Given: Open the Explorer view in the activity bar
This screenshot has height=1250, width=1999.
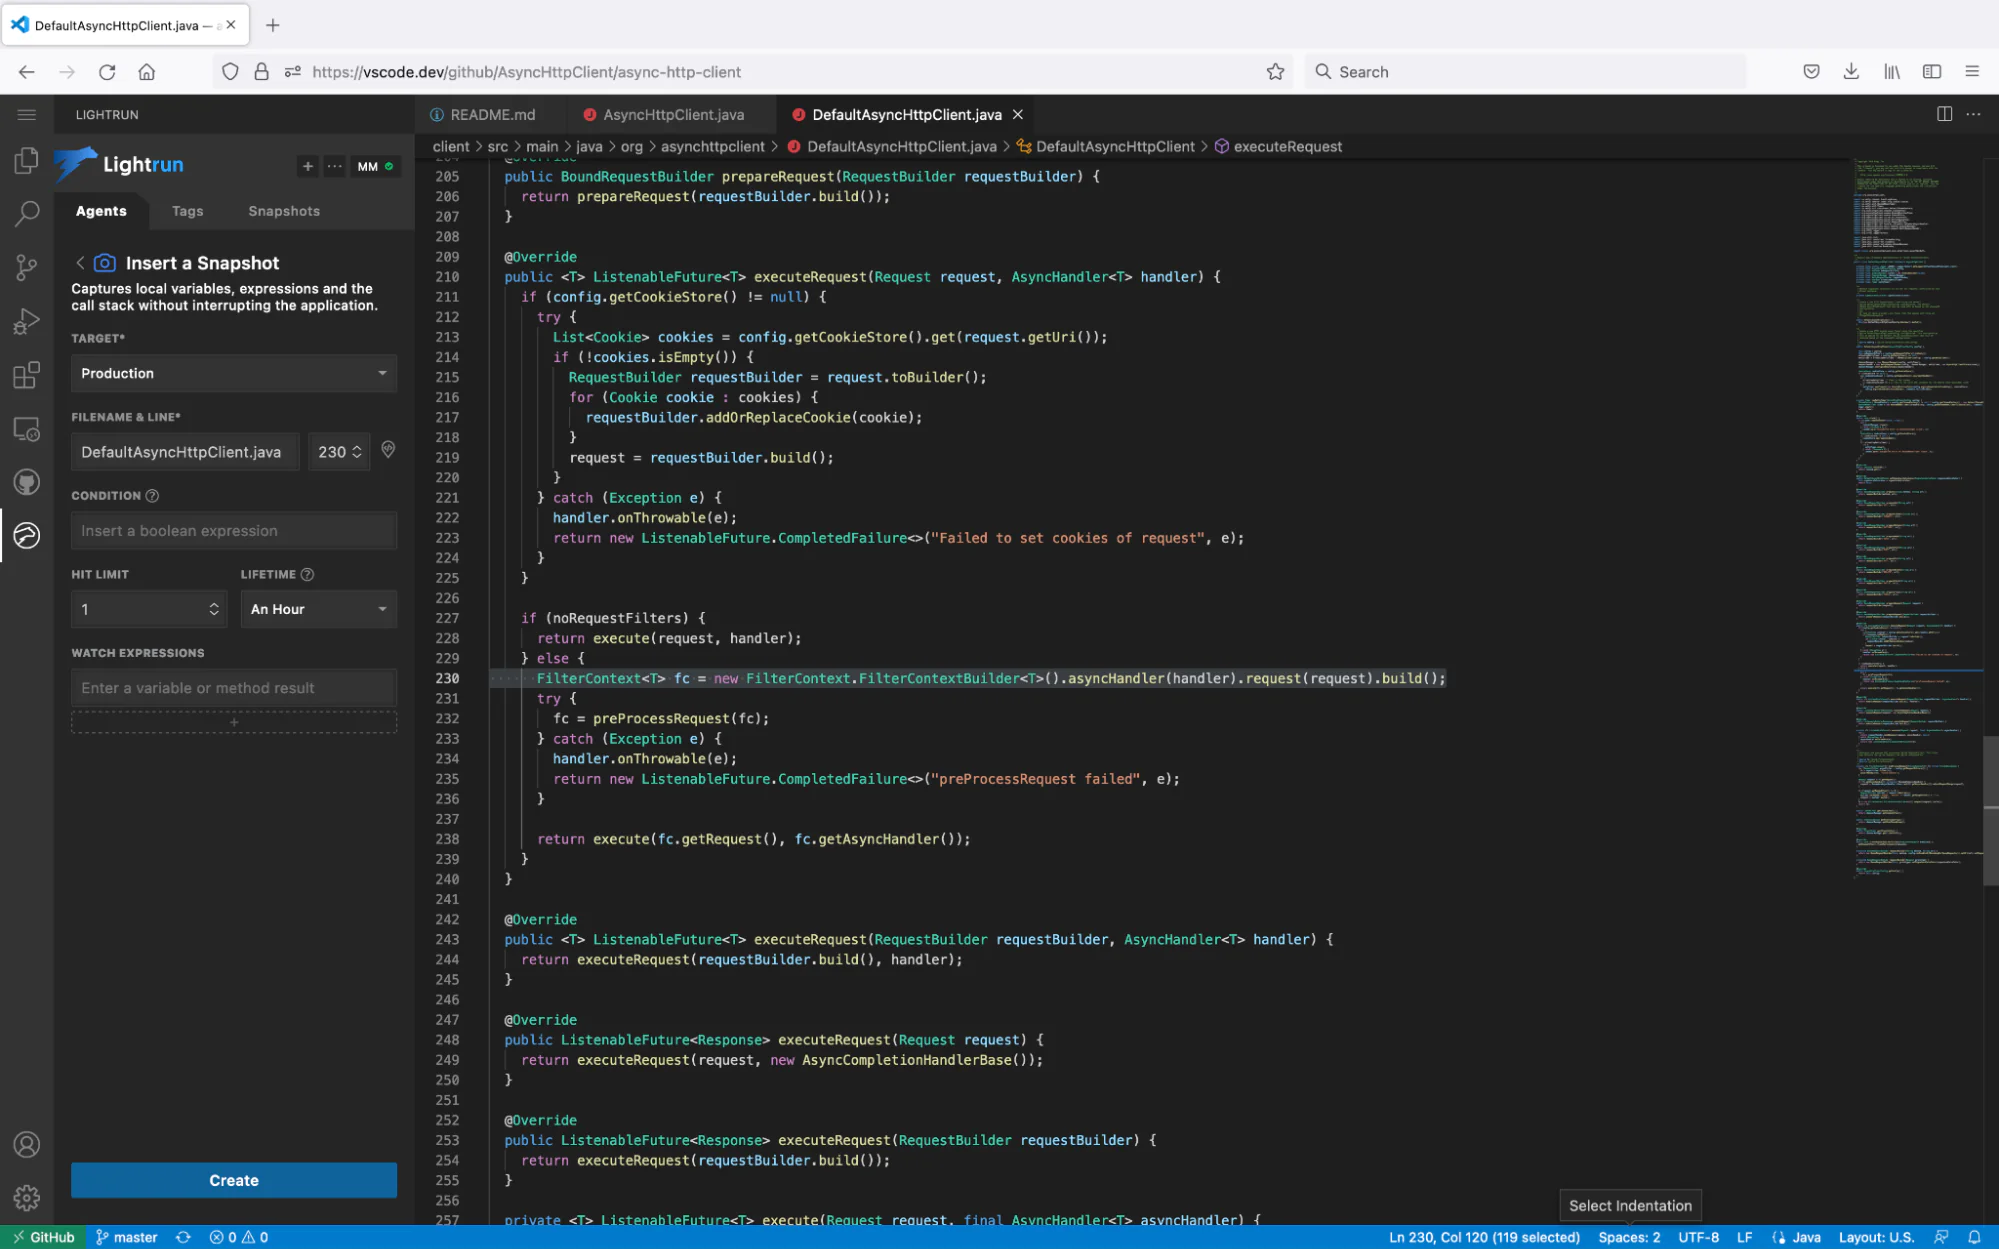Looking at the screenshot, I should 26,160.
